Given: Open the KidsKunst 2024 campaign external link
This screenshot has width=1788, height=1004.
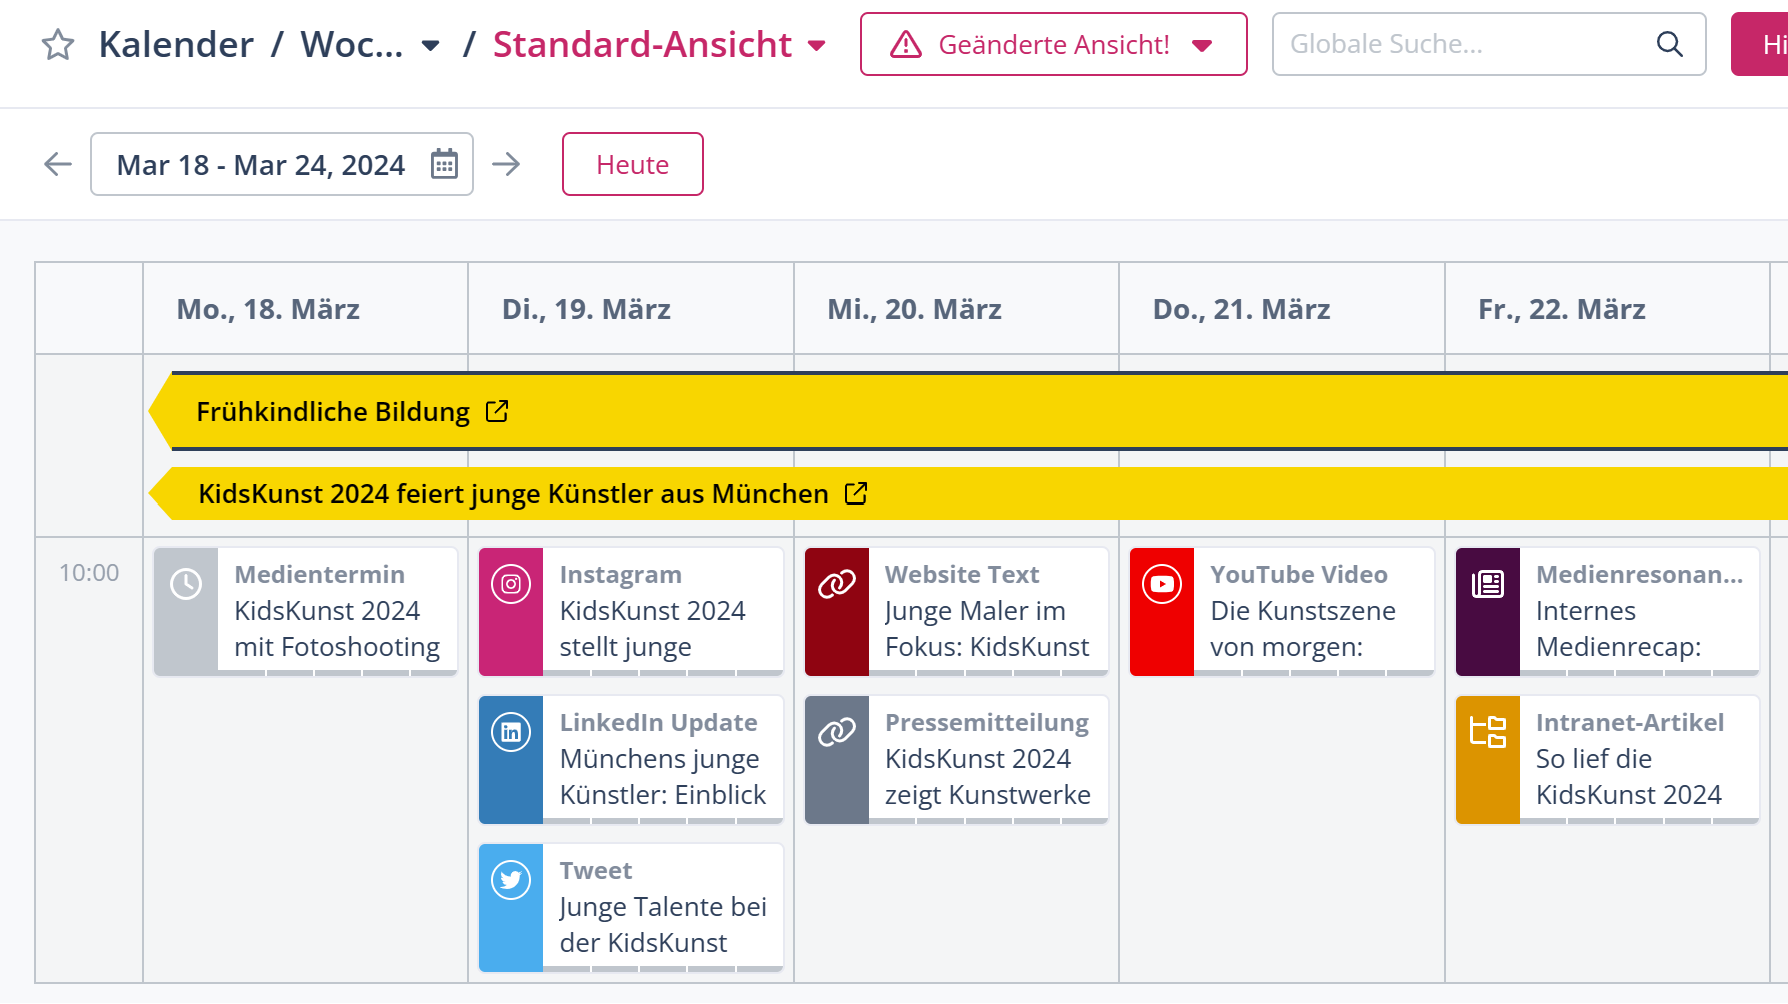Looking at the screenshot, I should (x=855, y=493).
